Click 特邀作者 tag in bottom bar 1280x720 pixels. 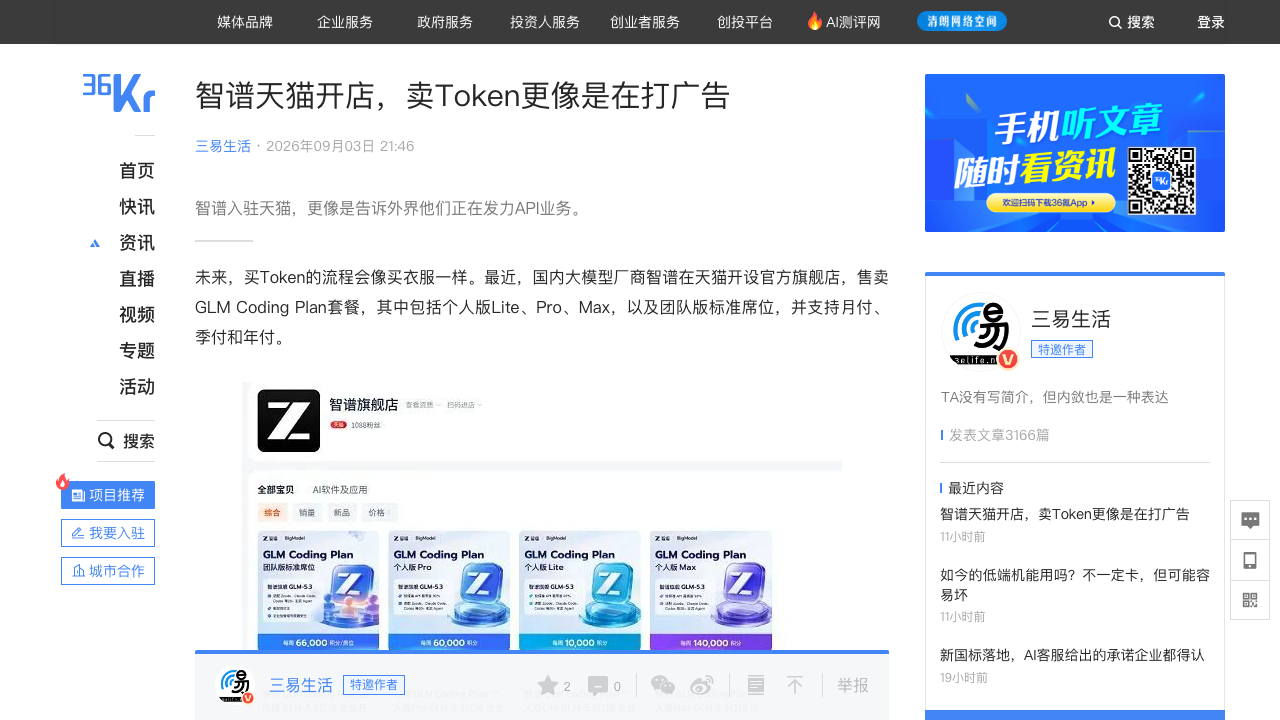[x=374, y=685]
